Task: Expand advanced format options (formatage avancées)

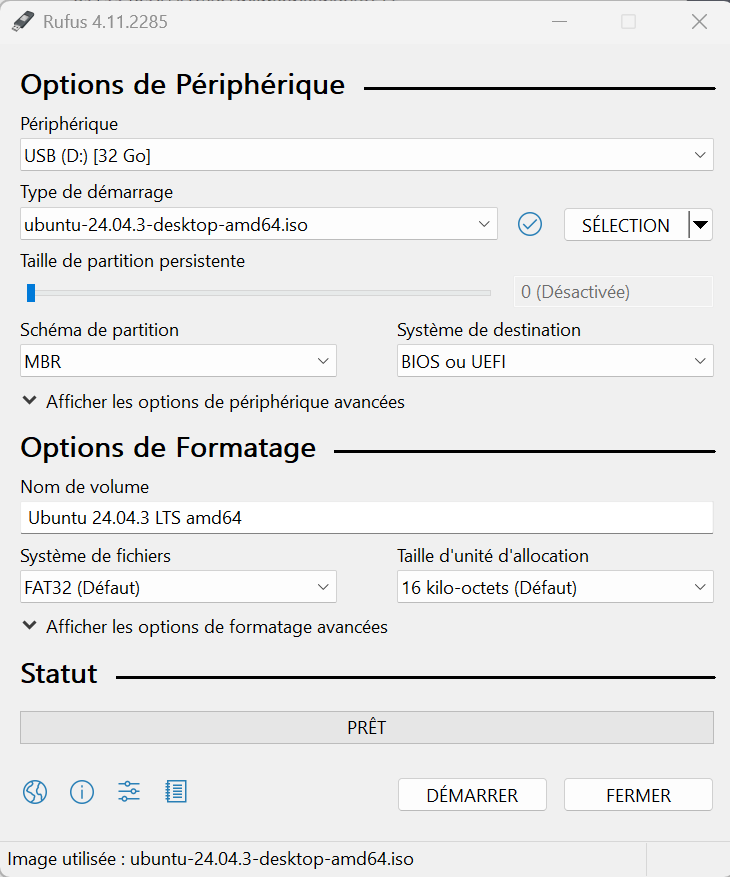Action: 205,627
